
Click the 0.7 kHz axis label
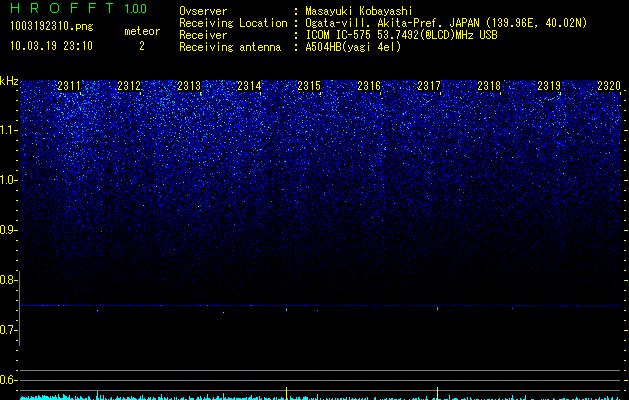click(8, 330)
